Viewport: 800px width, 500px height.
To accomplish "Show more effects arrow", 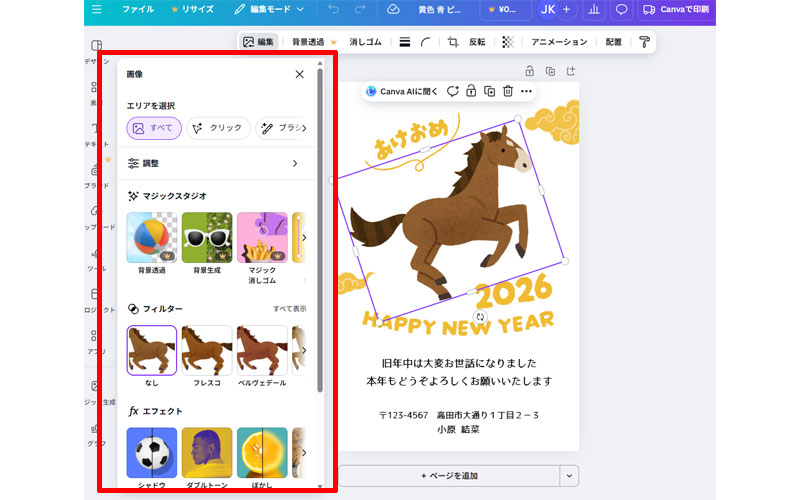I will pos(304,453).
